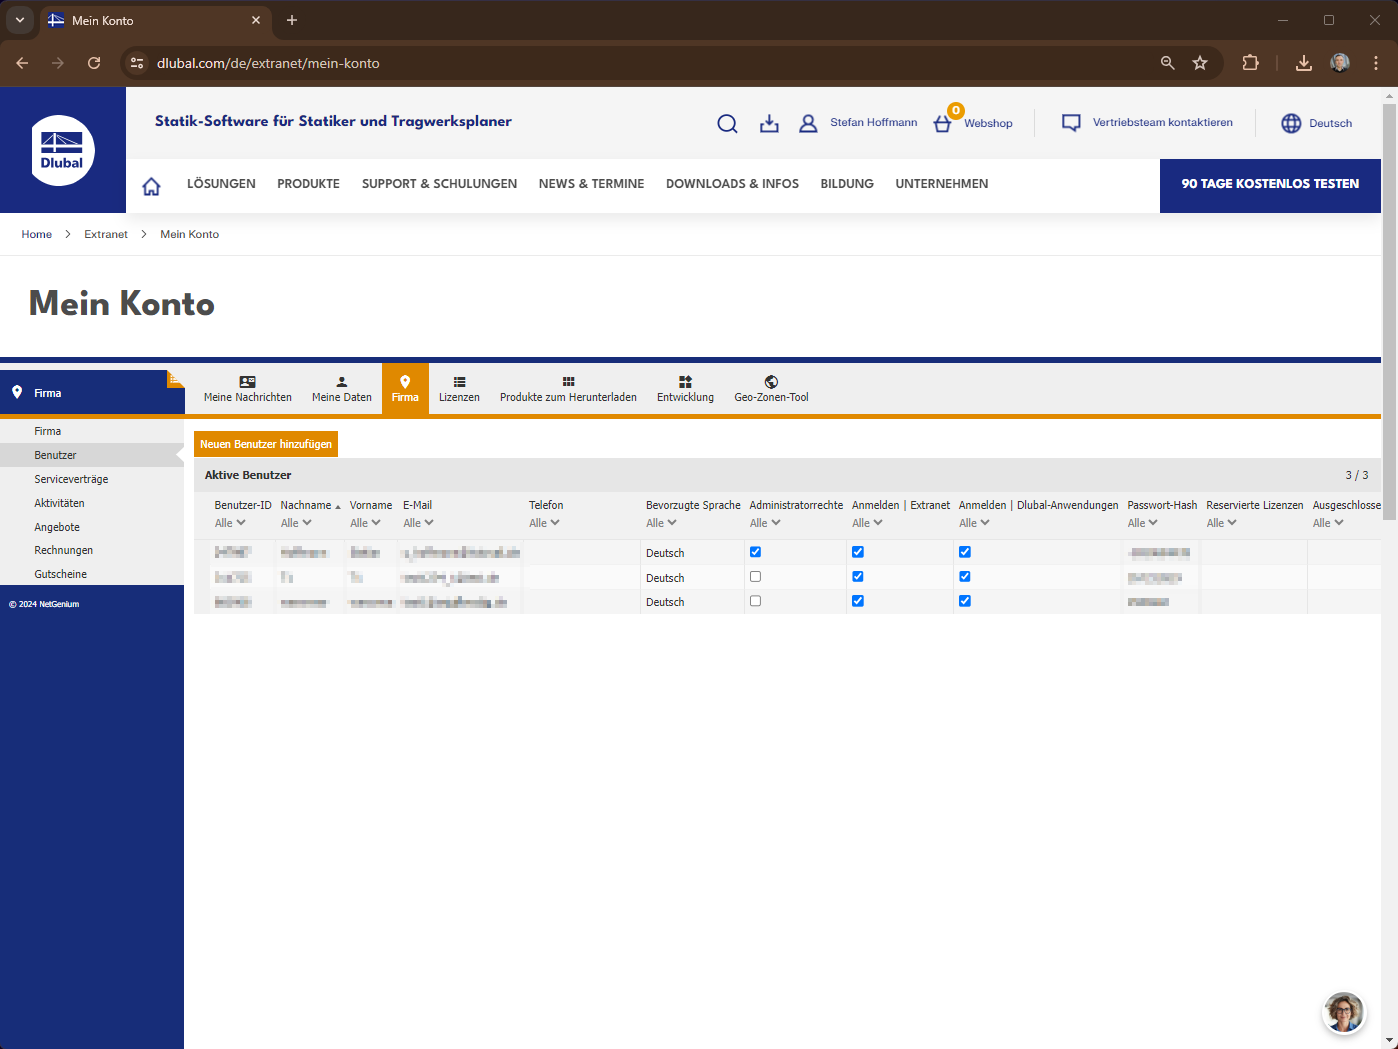This screenshot has width=1398, height=1049.
Task: Select the Firma tab
Action: click(x=405, y=389)
